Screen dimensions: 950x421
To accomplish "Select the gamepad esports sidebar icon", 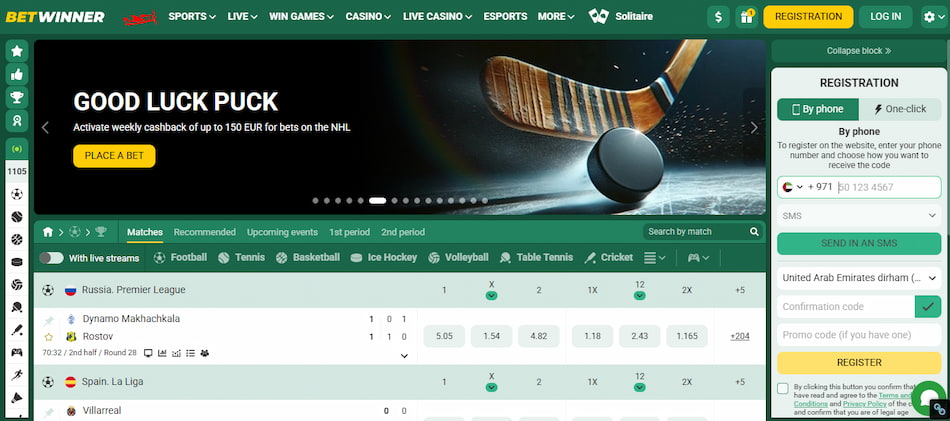I will pos(17,352).
